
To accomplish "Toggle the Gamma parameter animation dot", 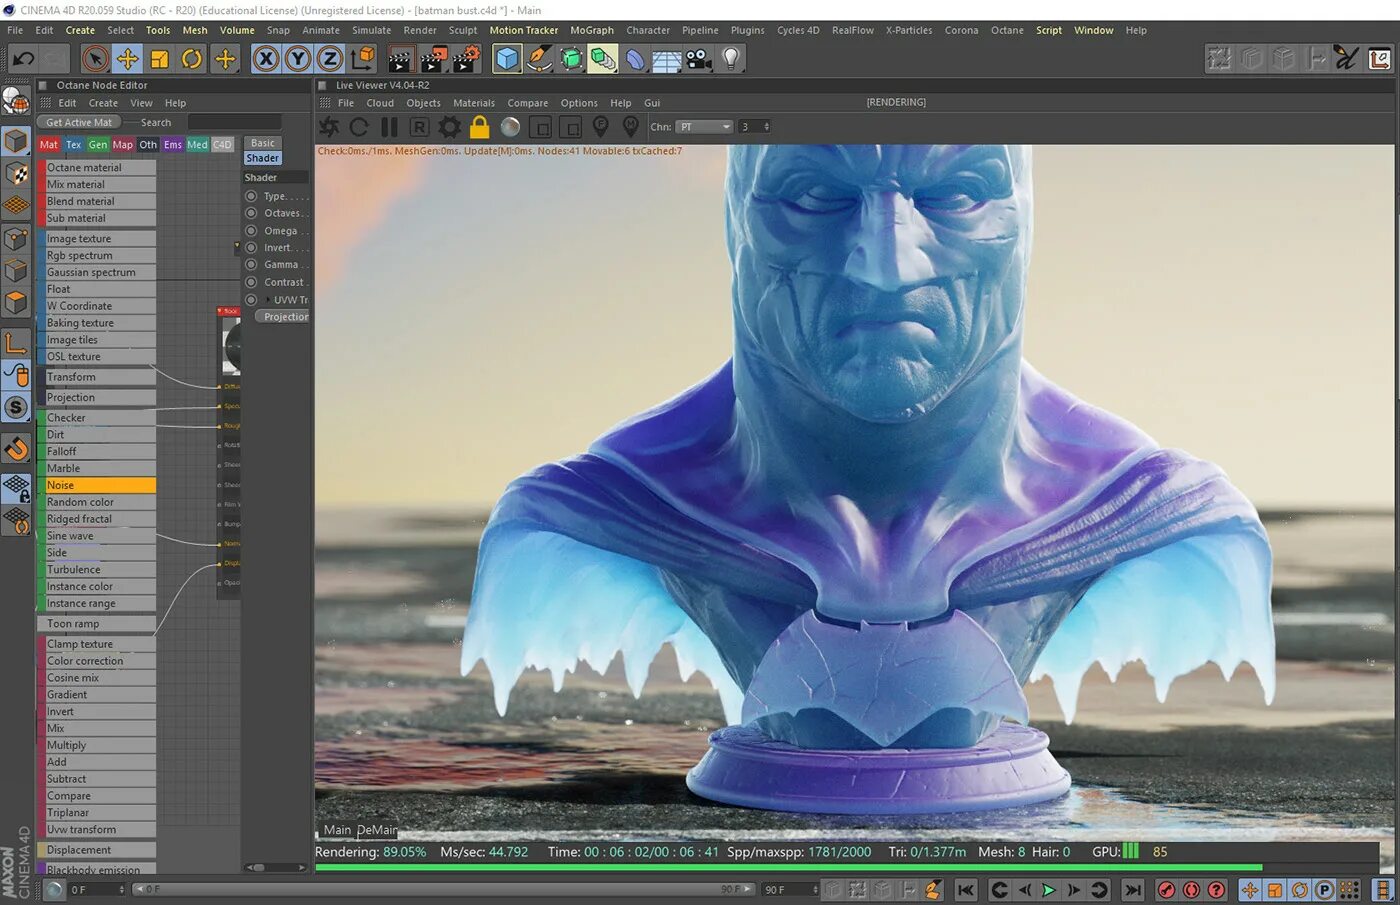I will (x=251, y=265).
